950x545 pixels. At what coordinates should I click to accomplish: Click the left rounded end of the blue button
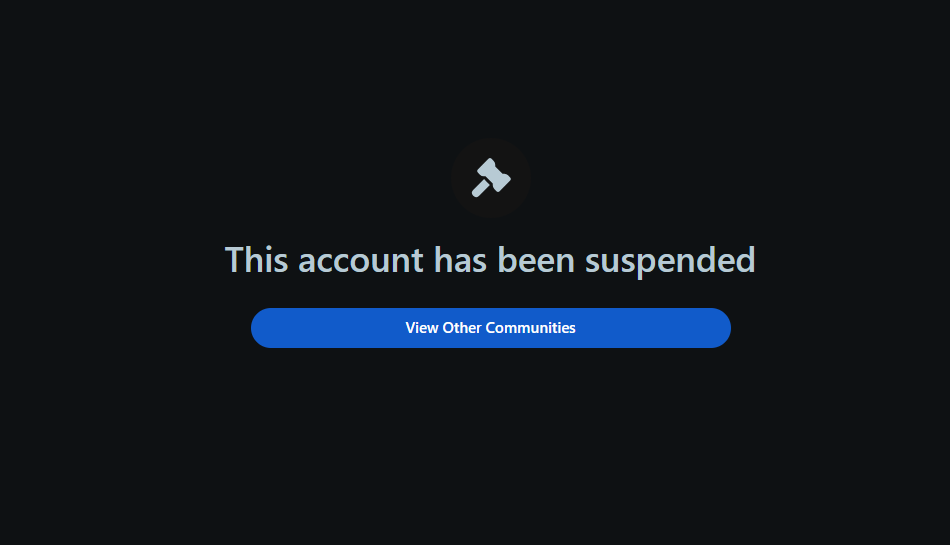[267, 328]
